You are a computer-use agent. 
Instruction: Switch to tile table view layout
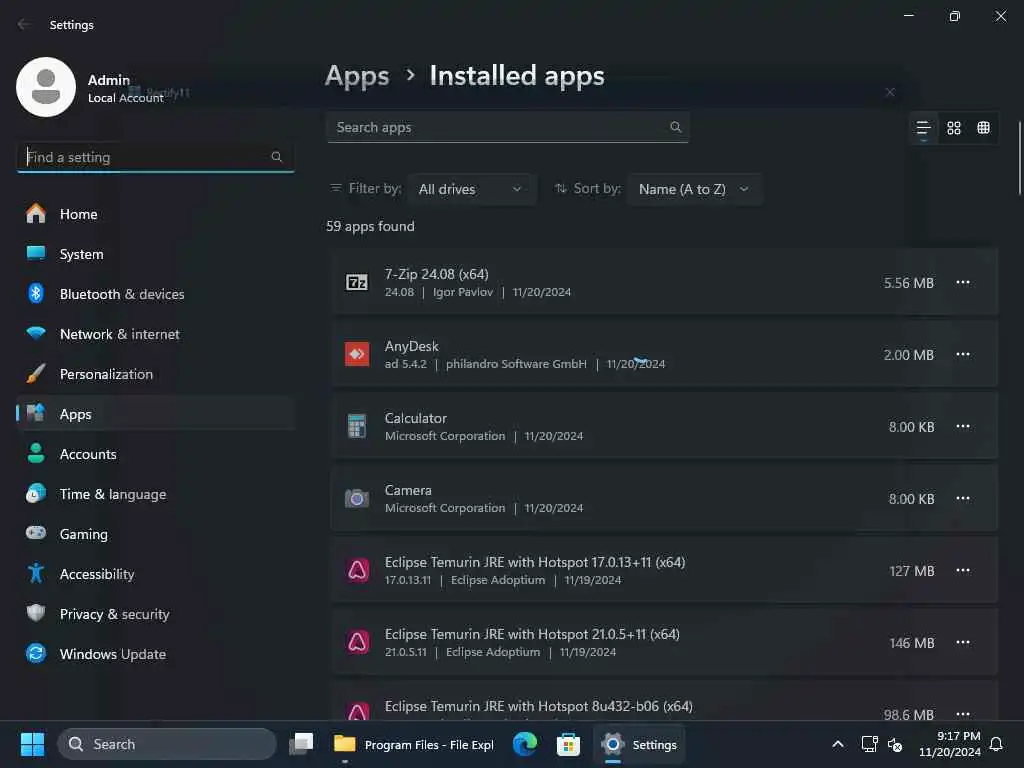click(x=984, y=128)
